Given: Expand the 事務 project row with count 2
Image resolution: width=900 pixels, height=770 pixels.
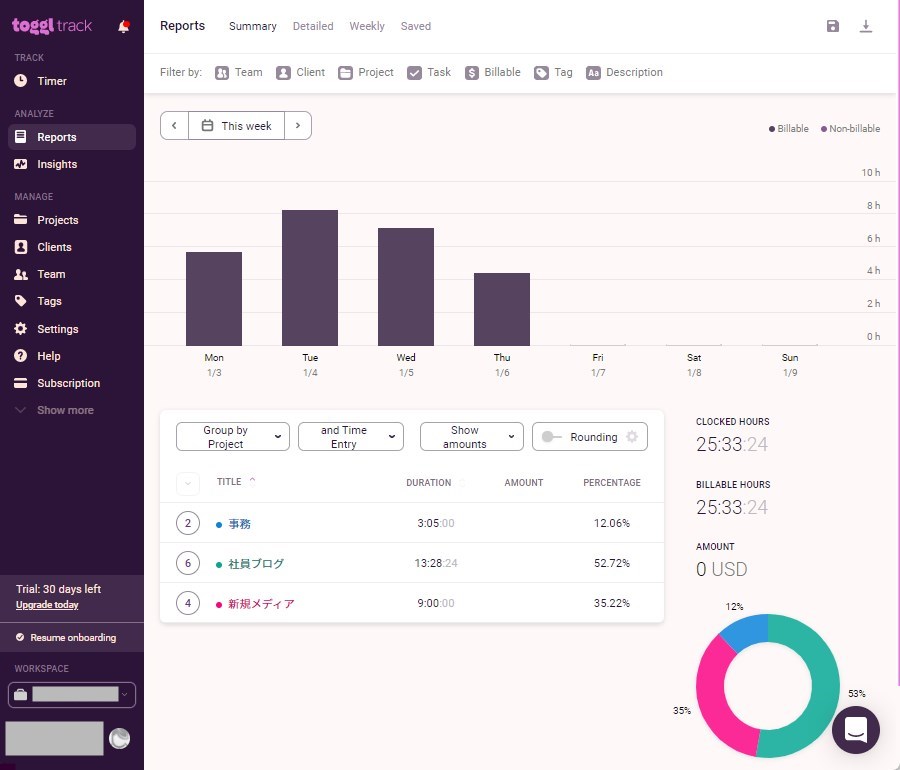Looking at the screenshot, I should pyautogui.click(x=188, y=523).
